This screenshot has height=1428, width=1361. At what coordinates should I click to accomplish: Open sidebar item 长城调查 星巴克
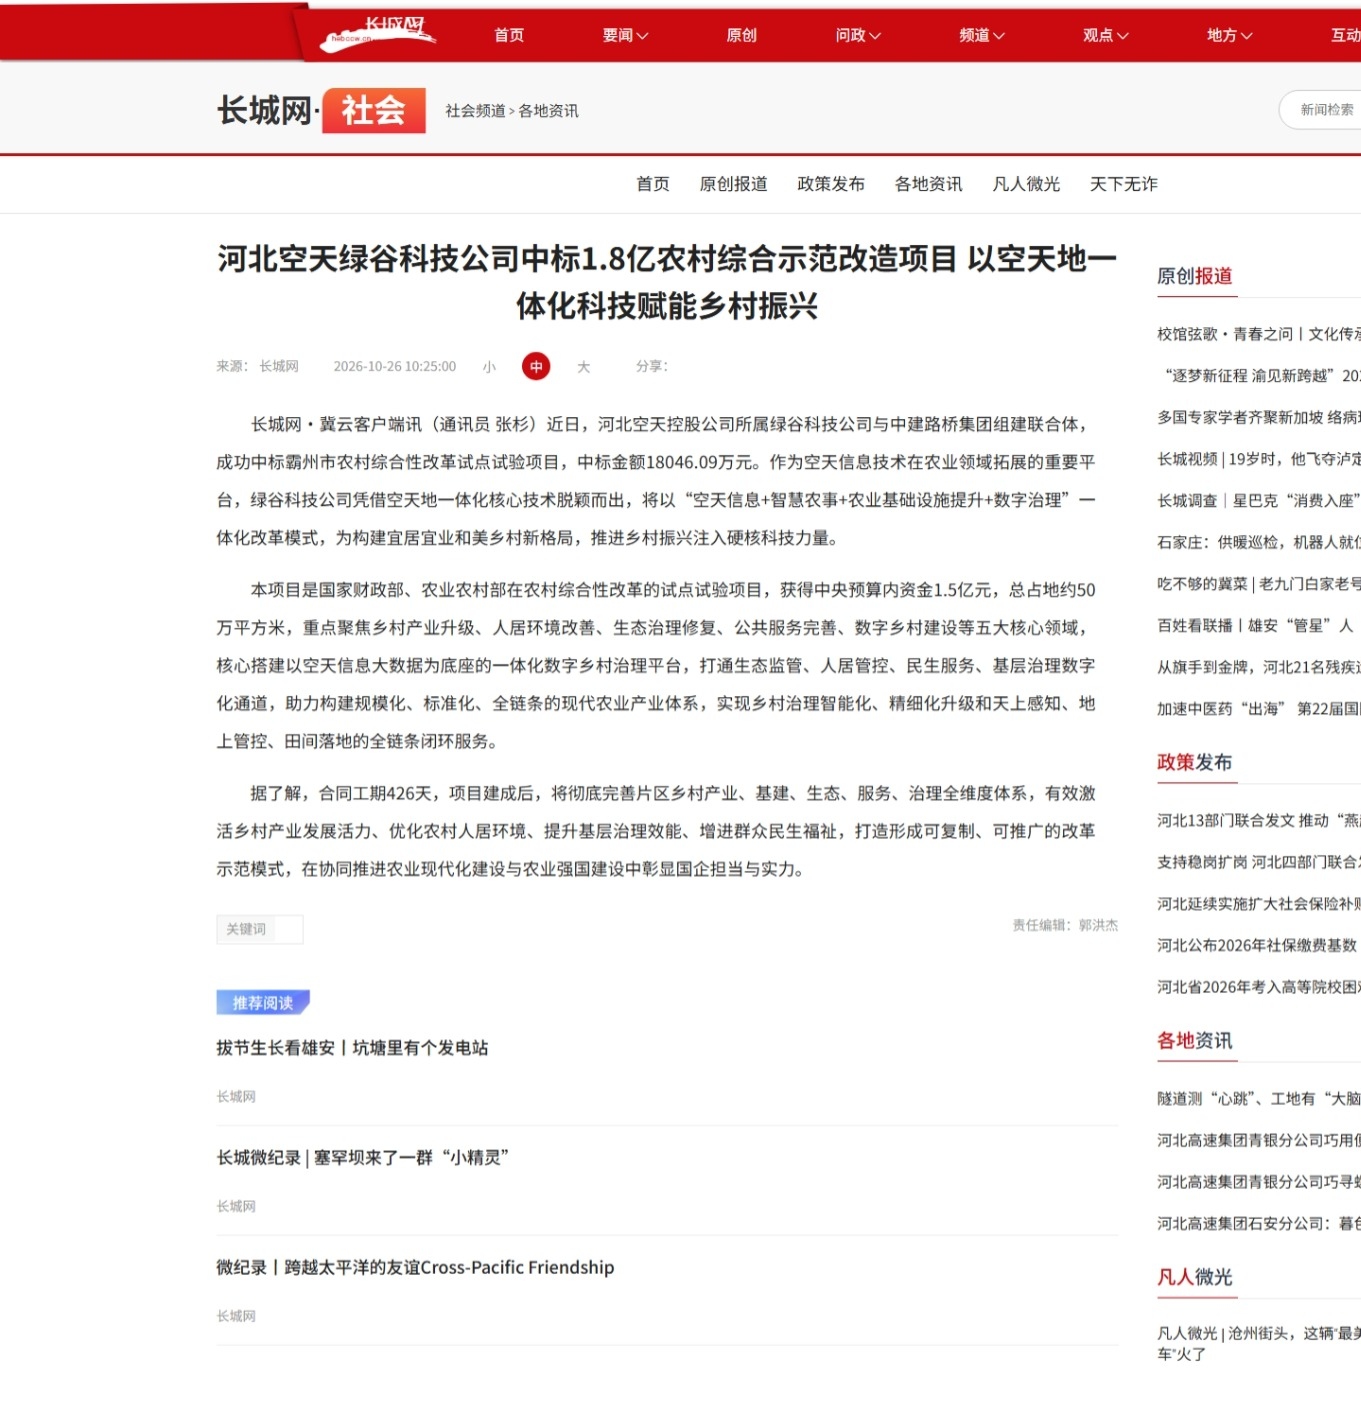(x=1259, y=500)
